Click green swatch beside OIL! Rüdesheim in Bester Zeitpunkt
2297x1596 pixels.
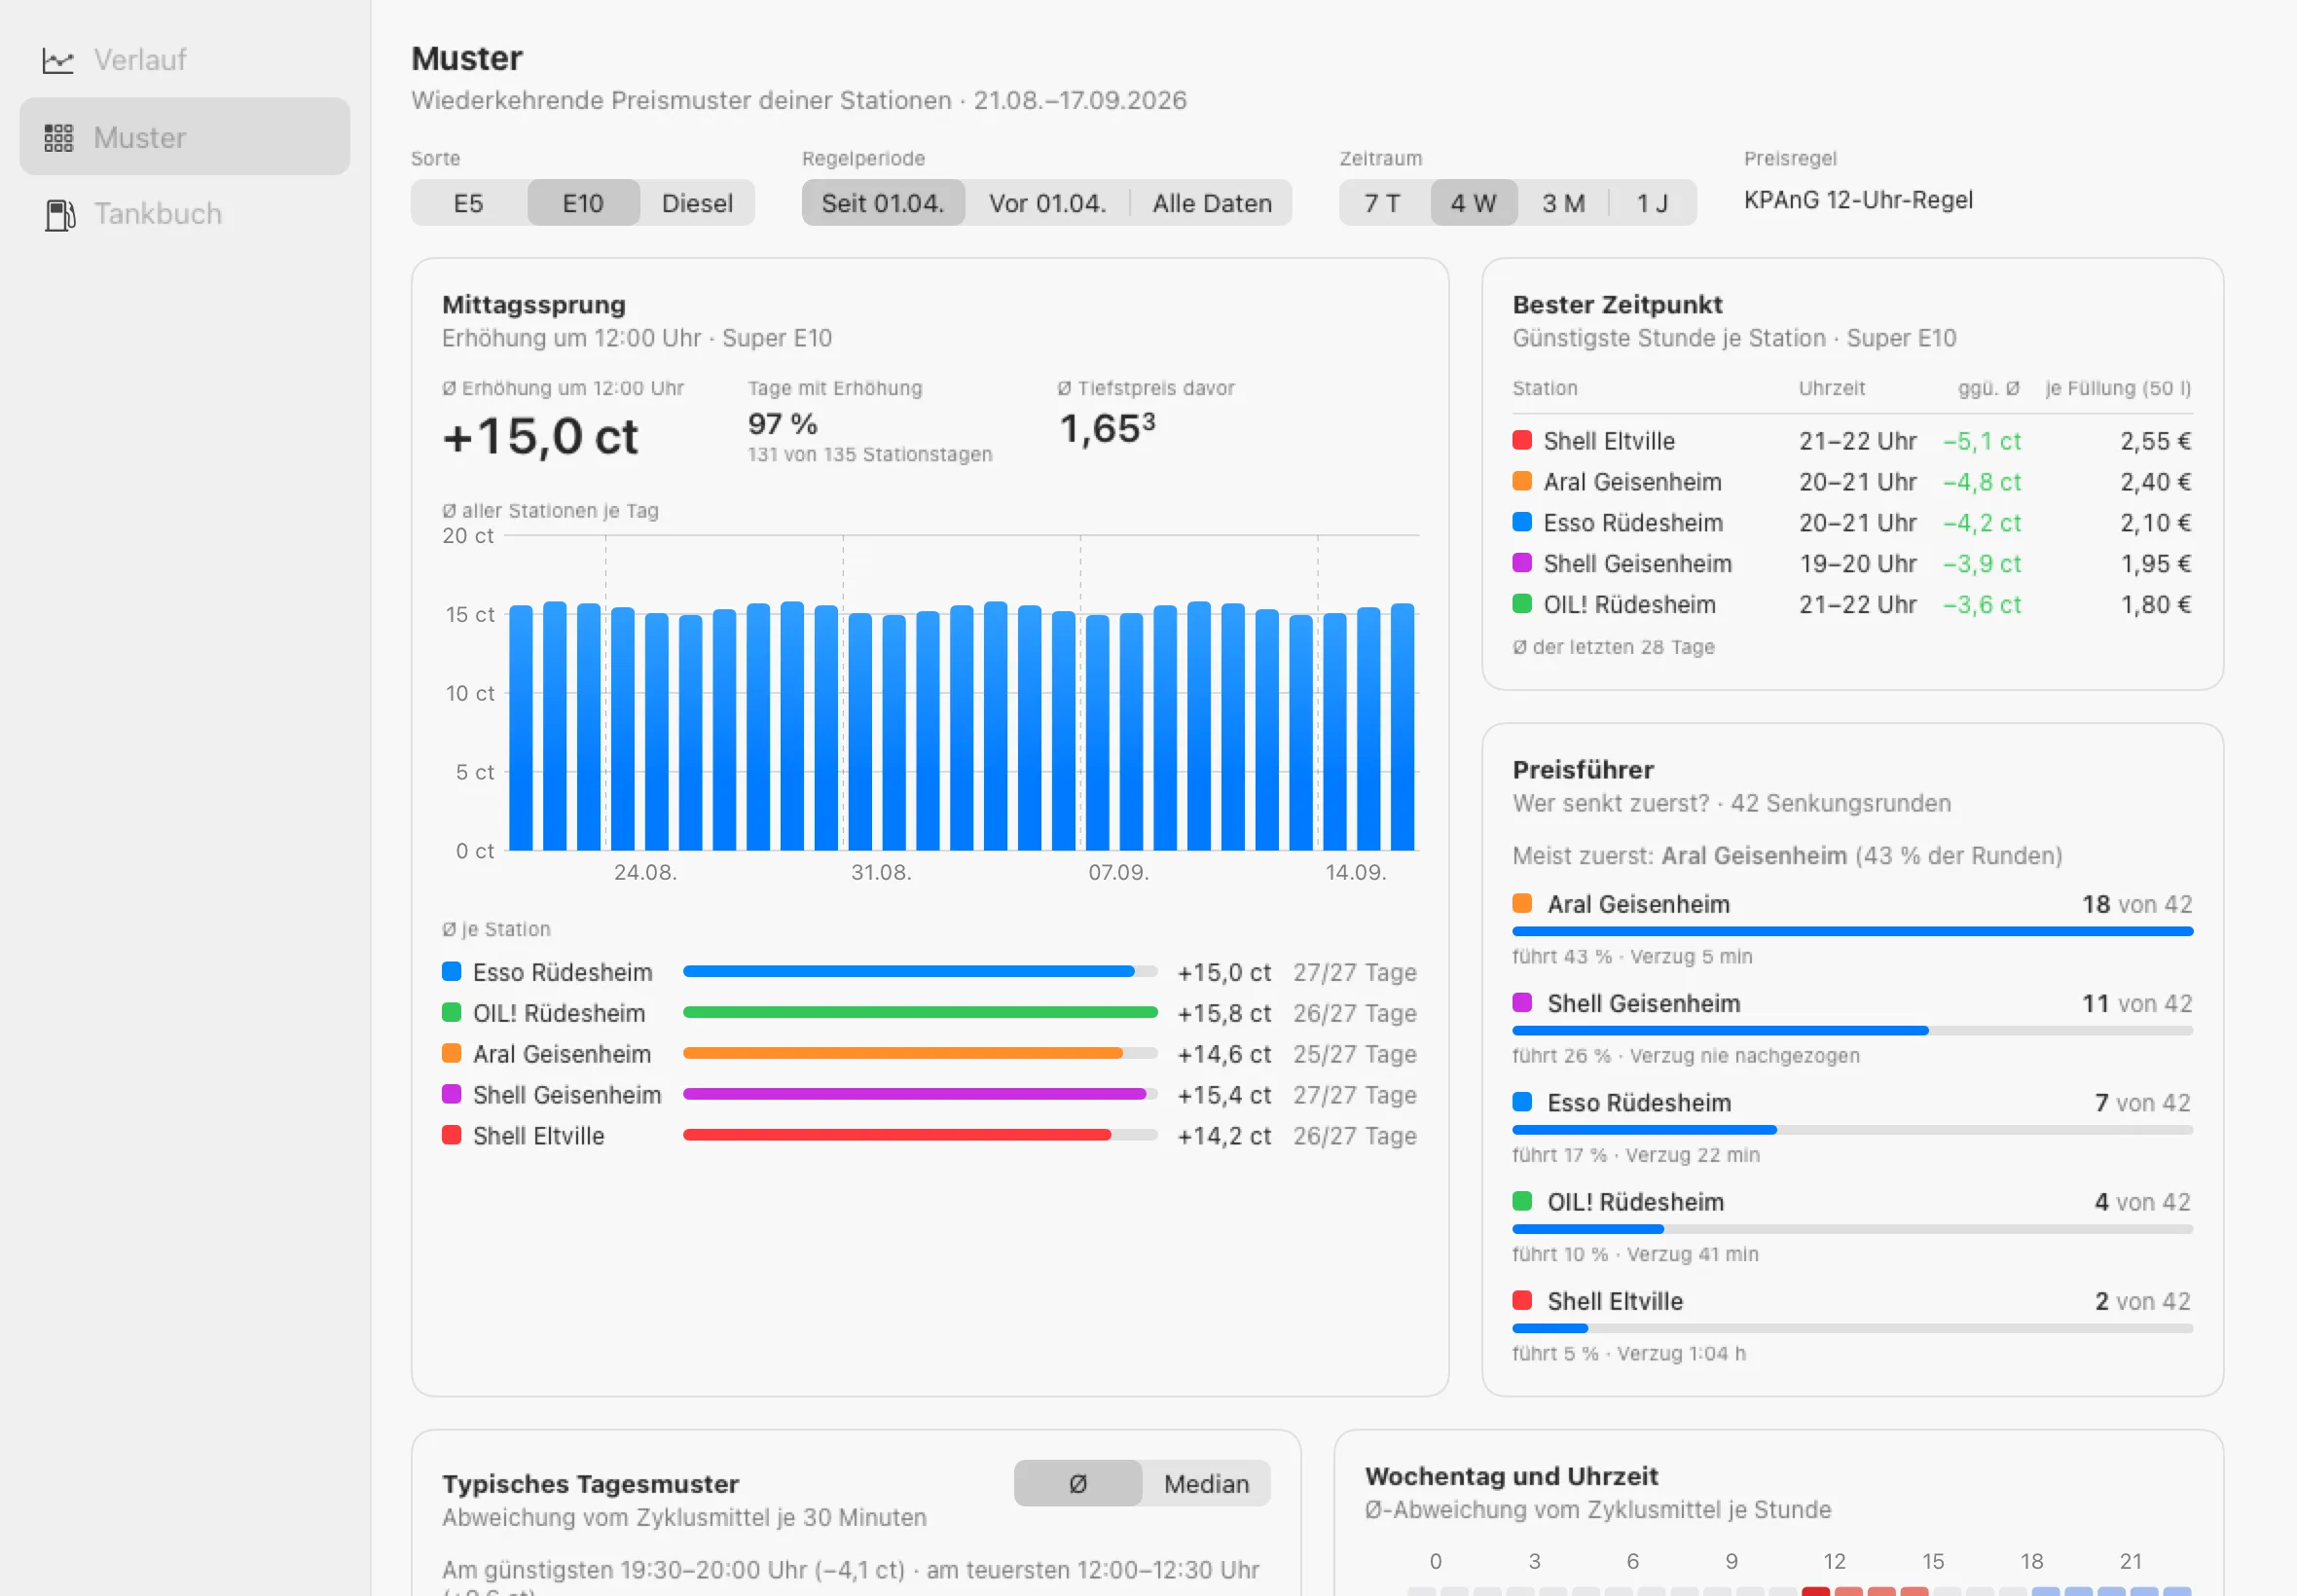point(1522,604)
